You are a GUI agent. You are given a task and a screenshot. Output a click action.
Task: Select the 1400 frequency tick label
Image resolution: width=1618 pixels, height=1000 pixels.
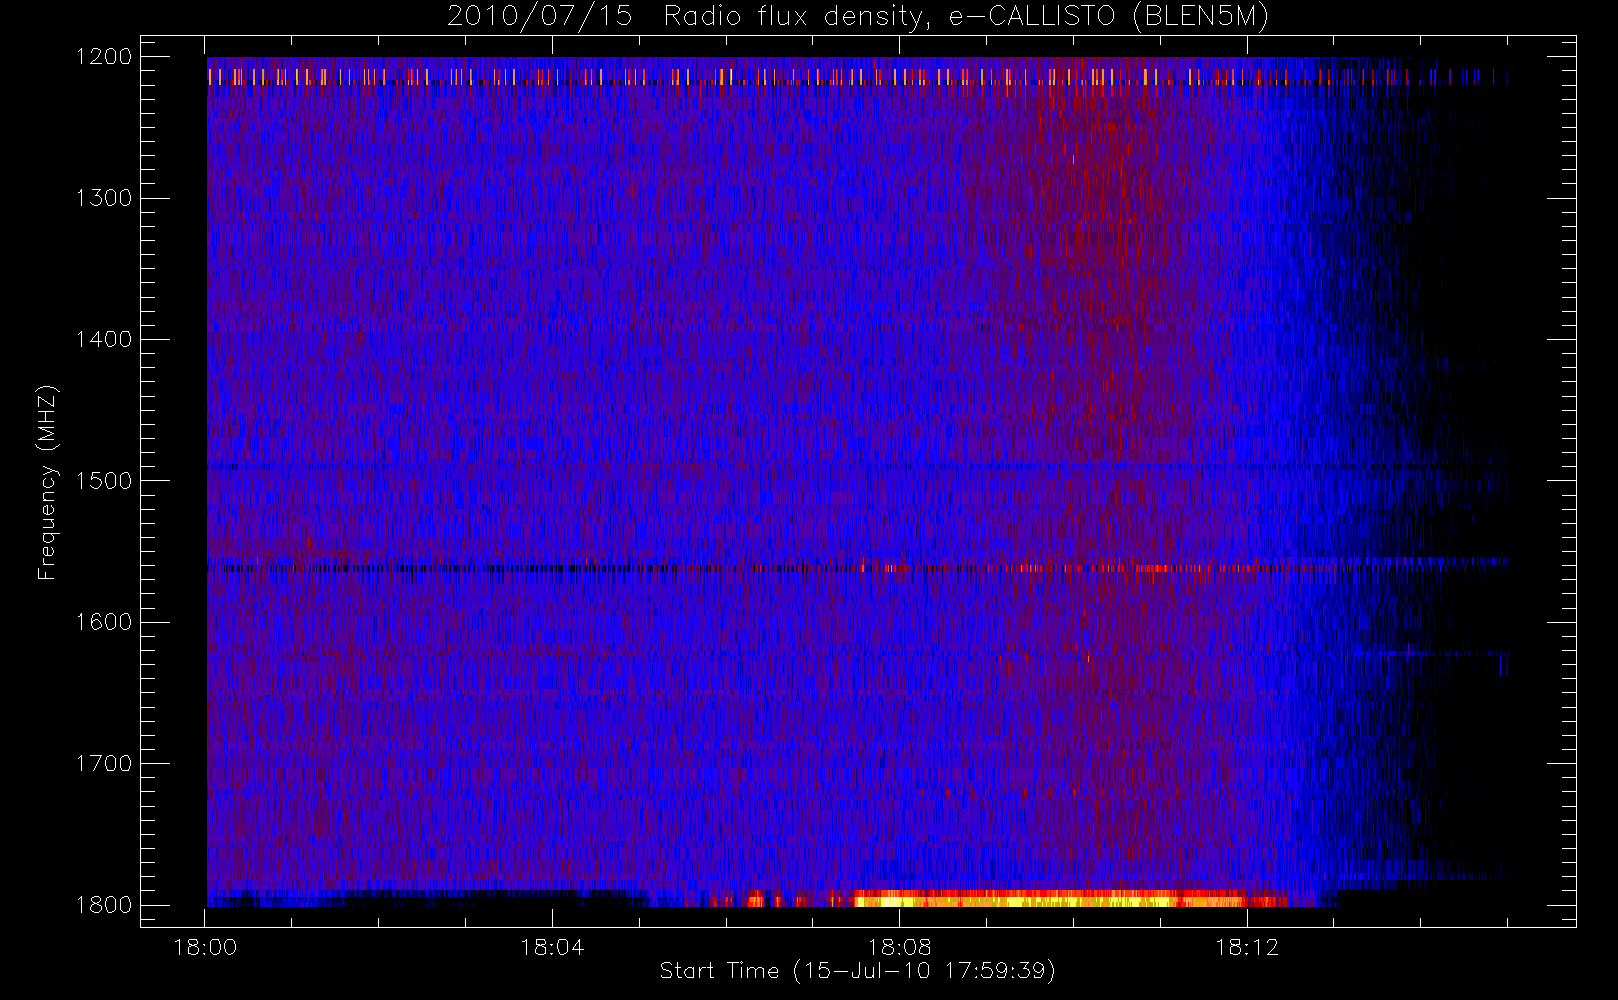click(104, 340)
